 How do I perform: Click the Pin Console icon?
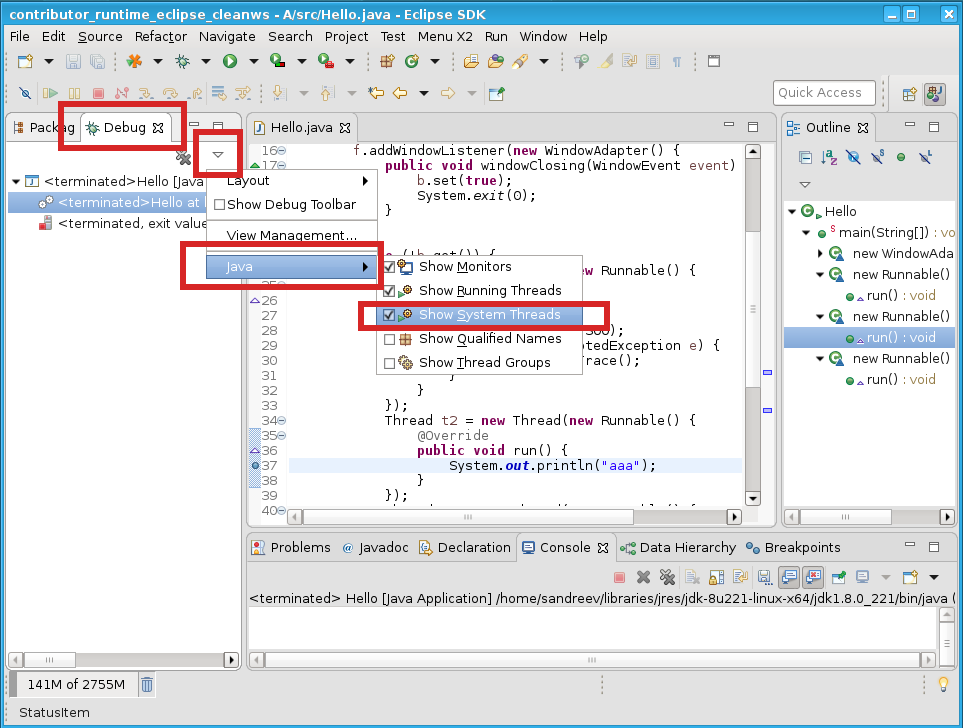point(838,577)
